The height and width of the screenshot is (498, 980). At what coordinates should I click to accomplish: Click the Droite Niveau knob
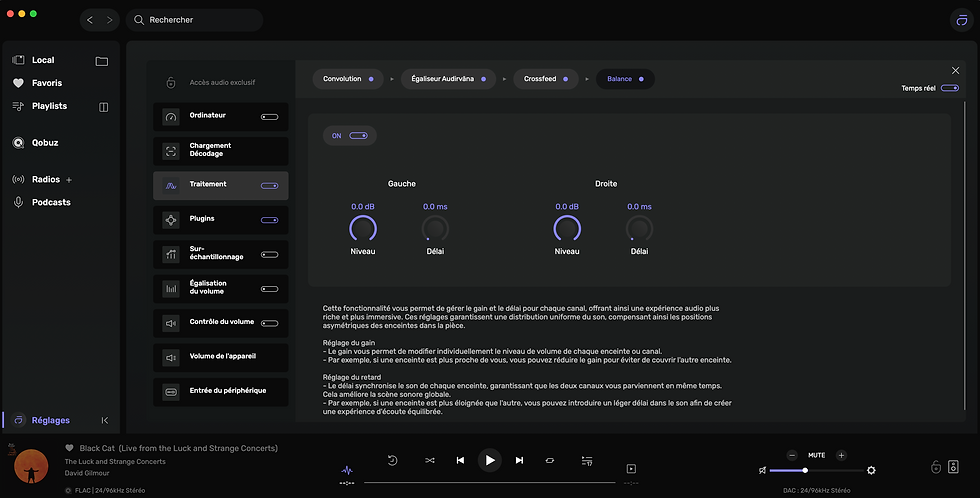(567, 229)
